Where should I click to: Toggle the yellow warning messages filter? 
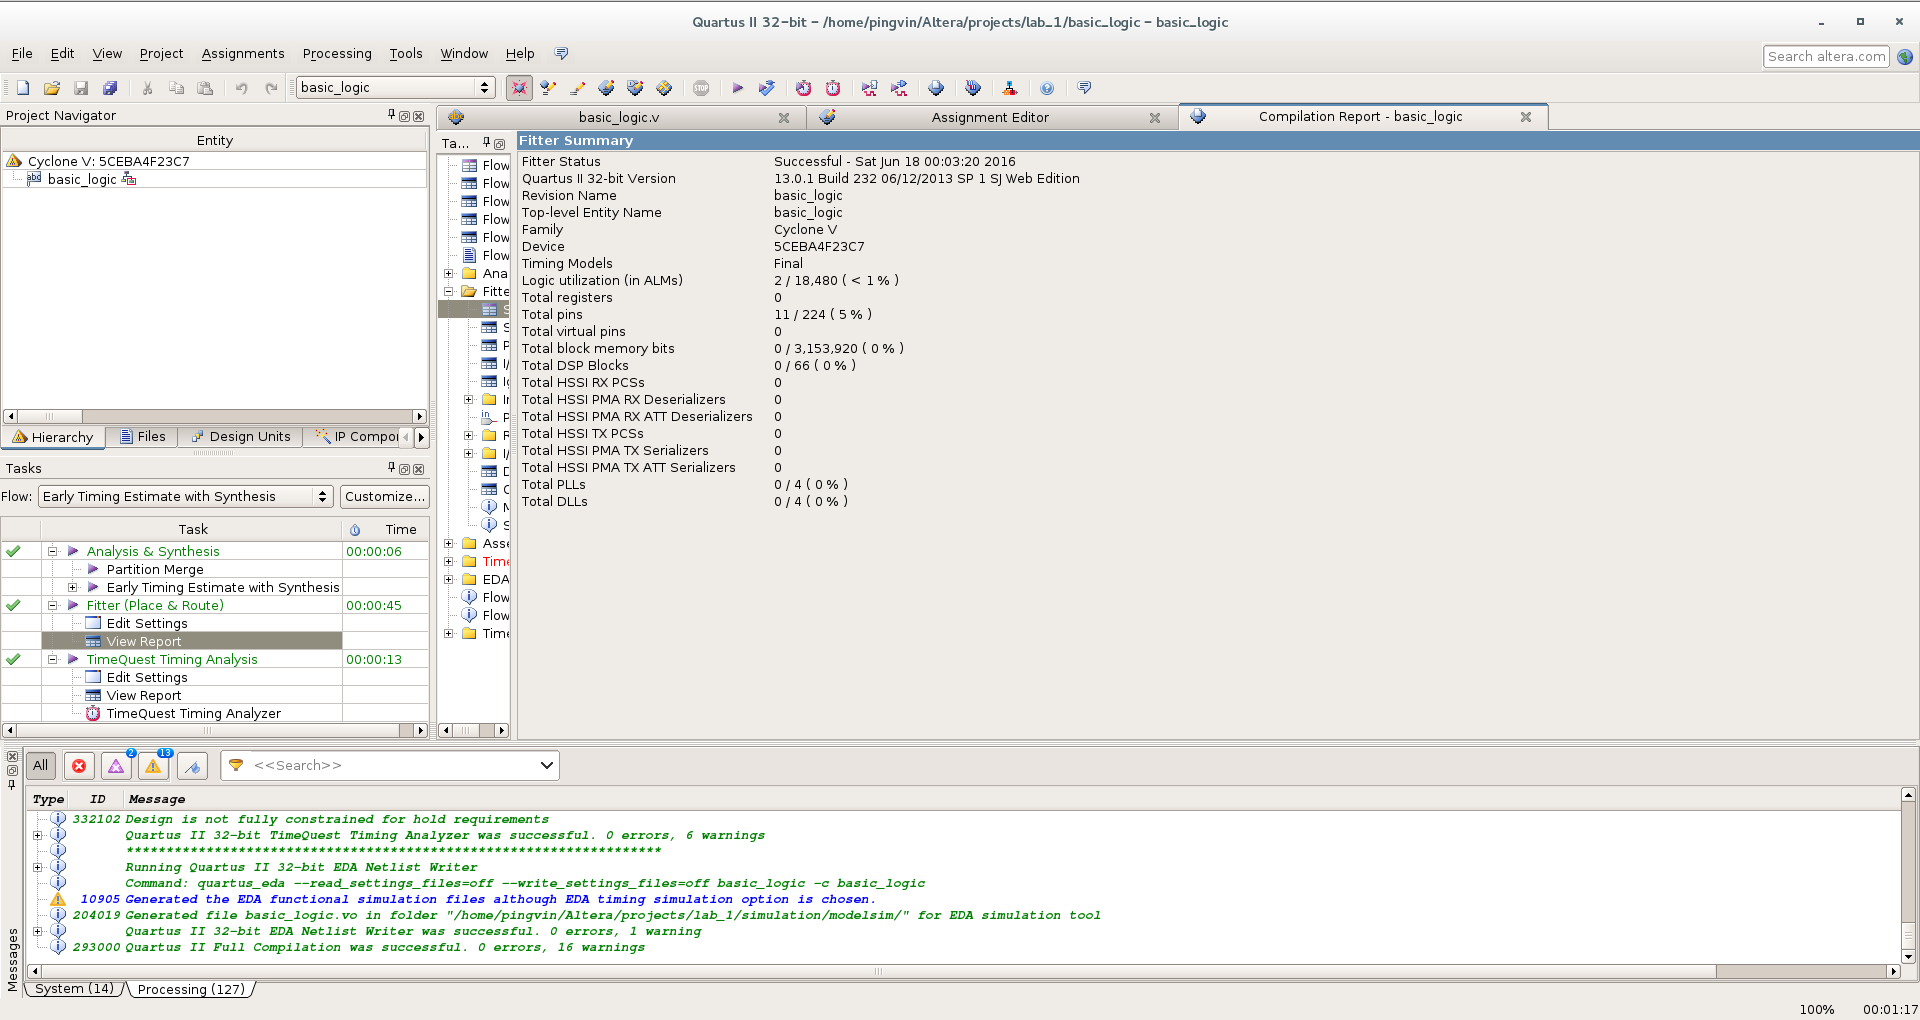pyautogui.click(x=153, y=766)
